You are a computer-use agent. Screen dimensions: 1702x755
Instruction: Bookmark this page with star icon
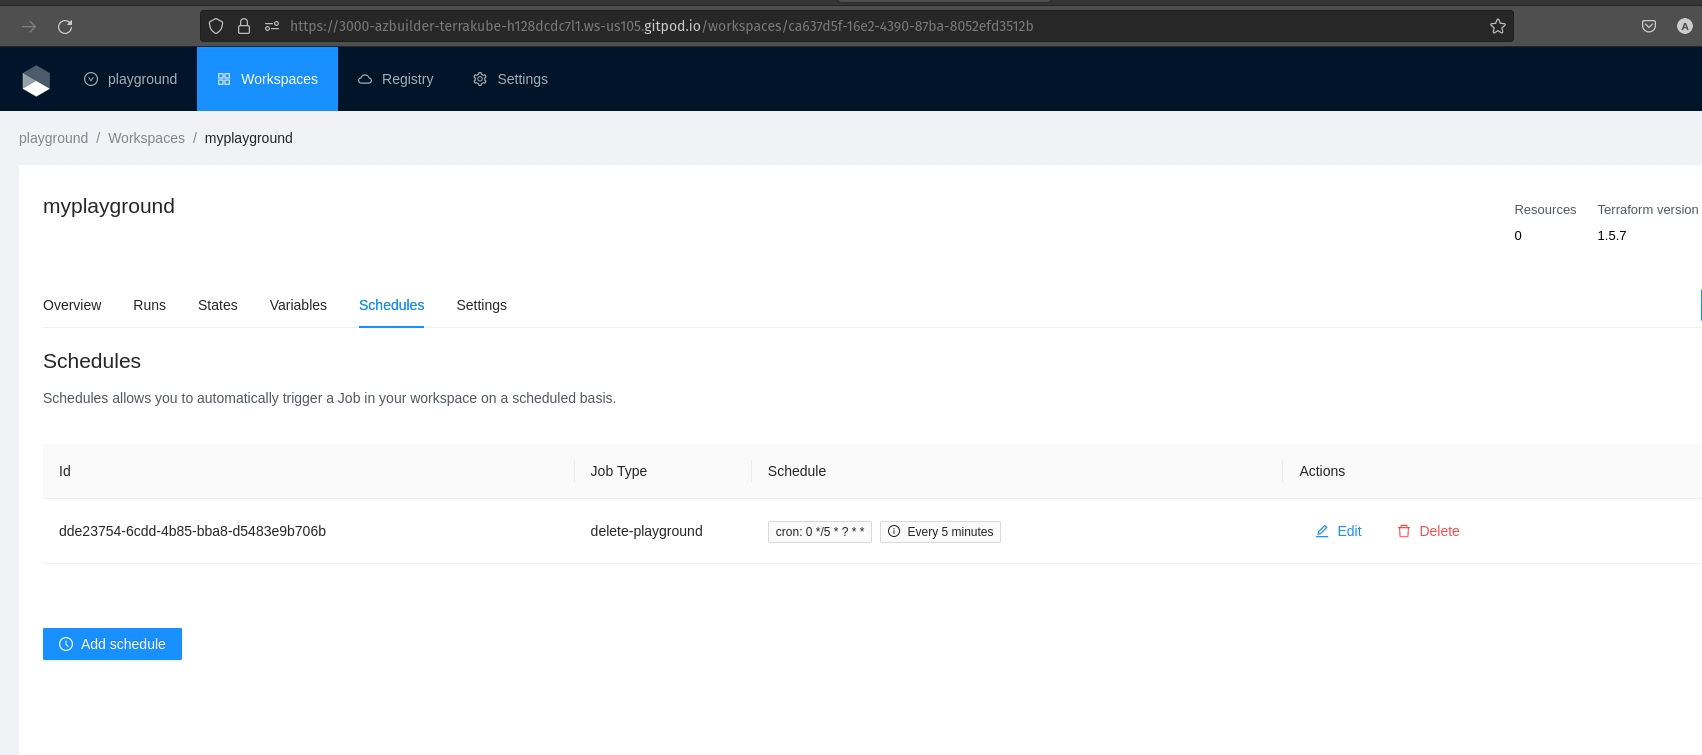[1497, 27]
